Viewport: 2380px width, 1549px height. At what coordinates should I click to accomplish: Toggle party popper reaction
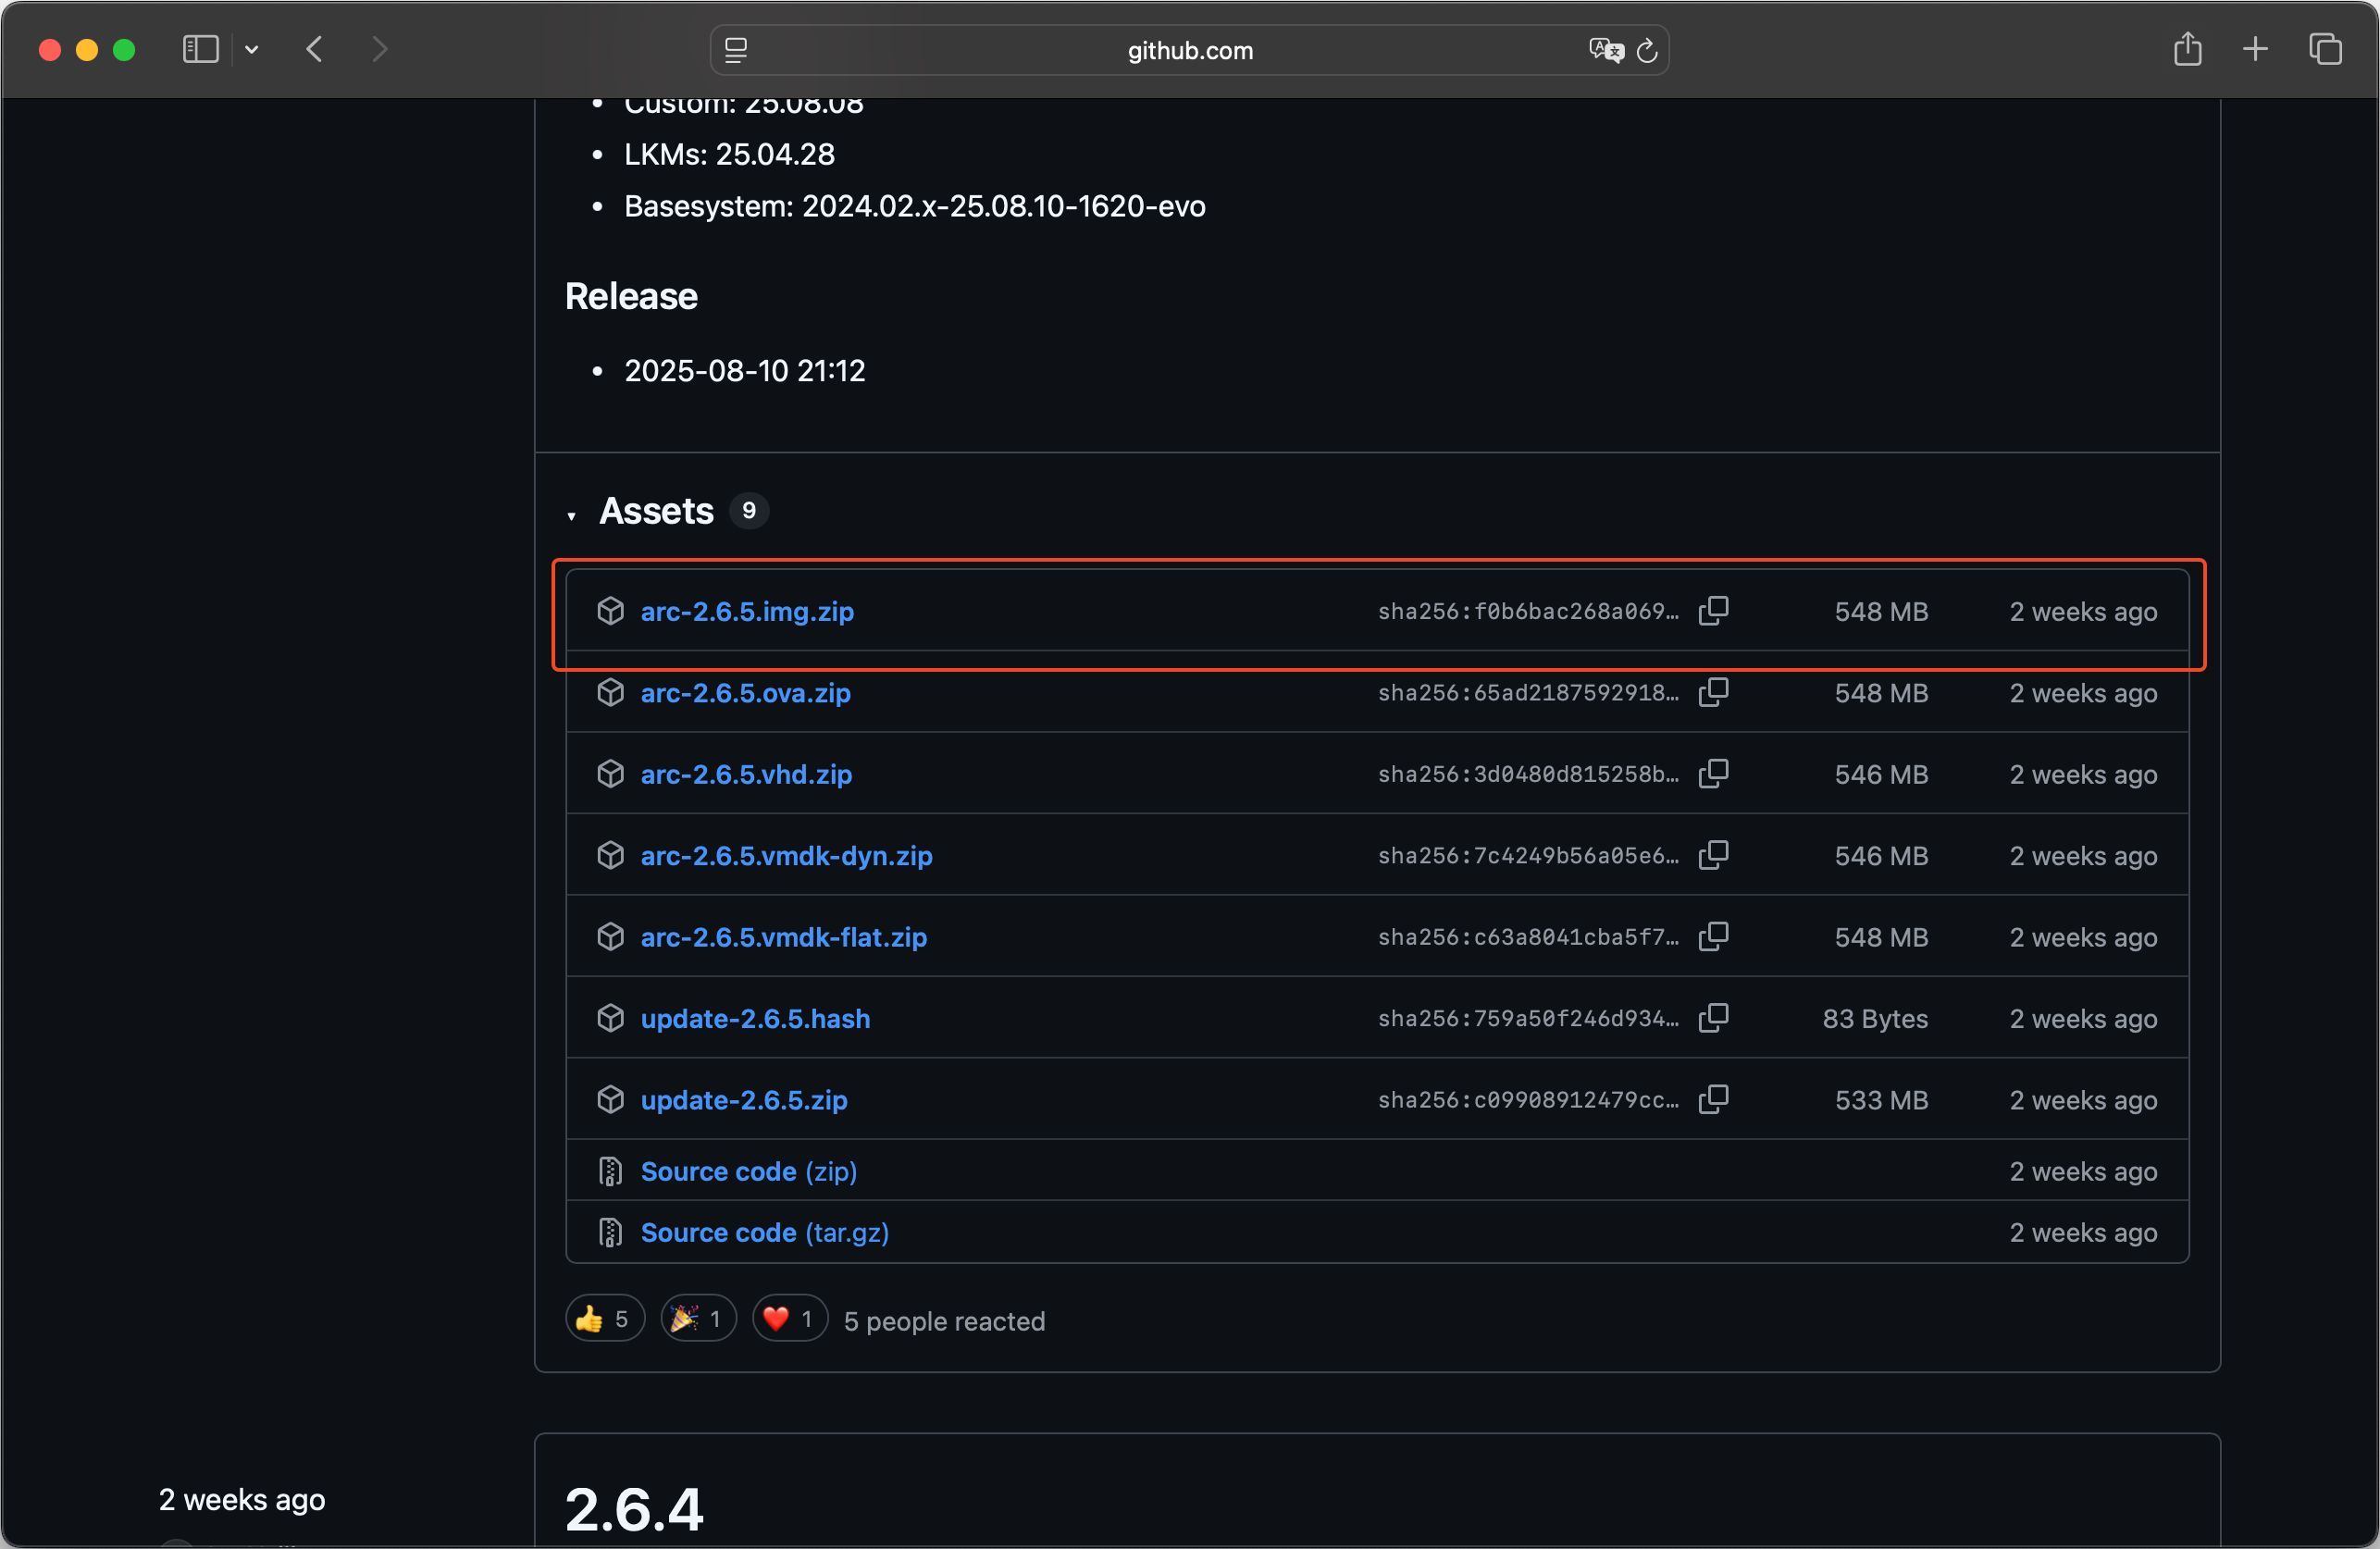coord(698,1319)
